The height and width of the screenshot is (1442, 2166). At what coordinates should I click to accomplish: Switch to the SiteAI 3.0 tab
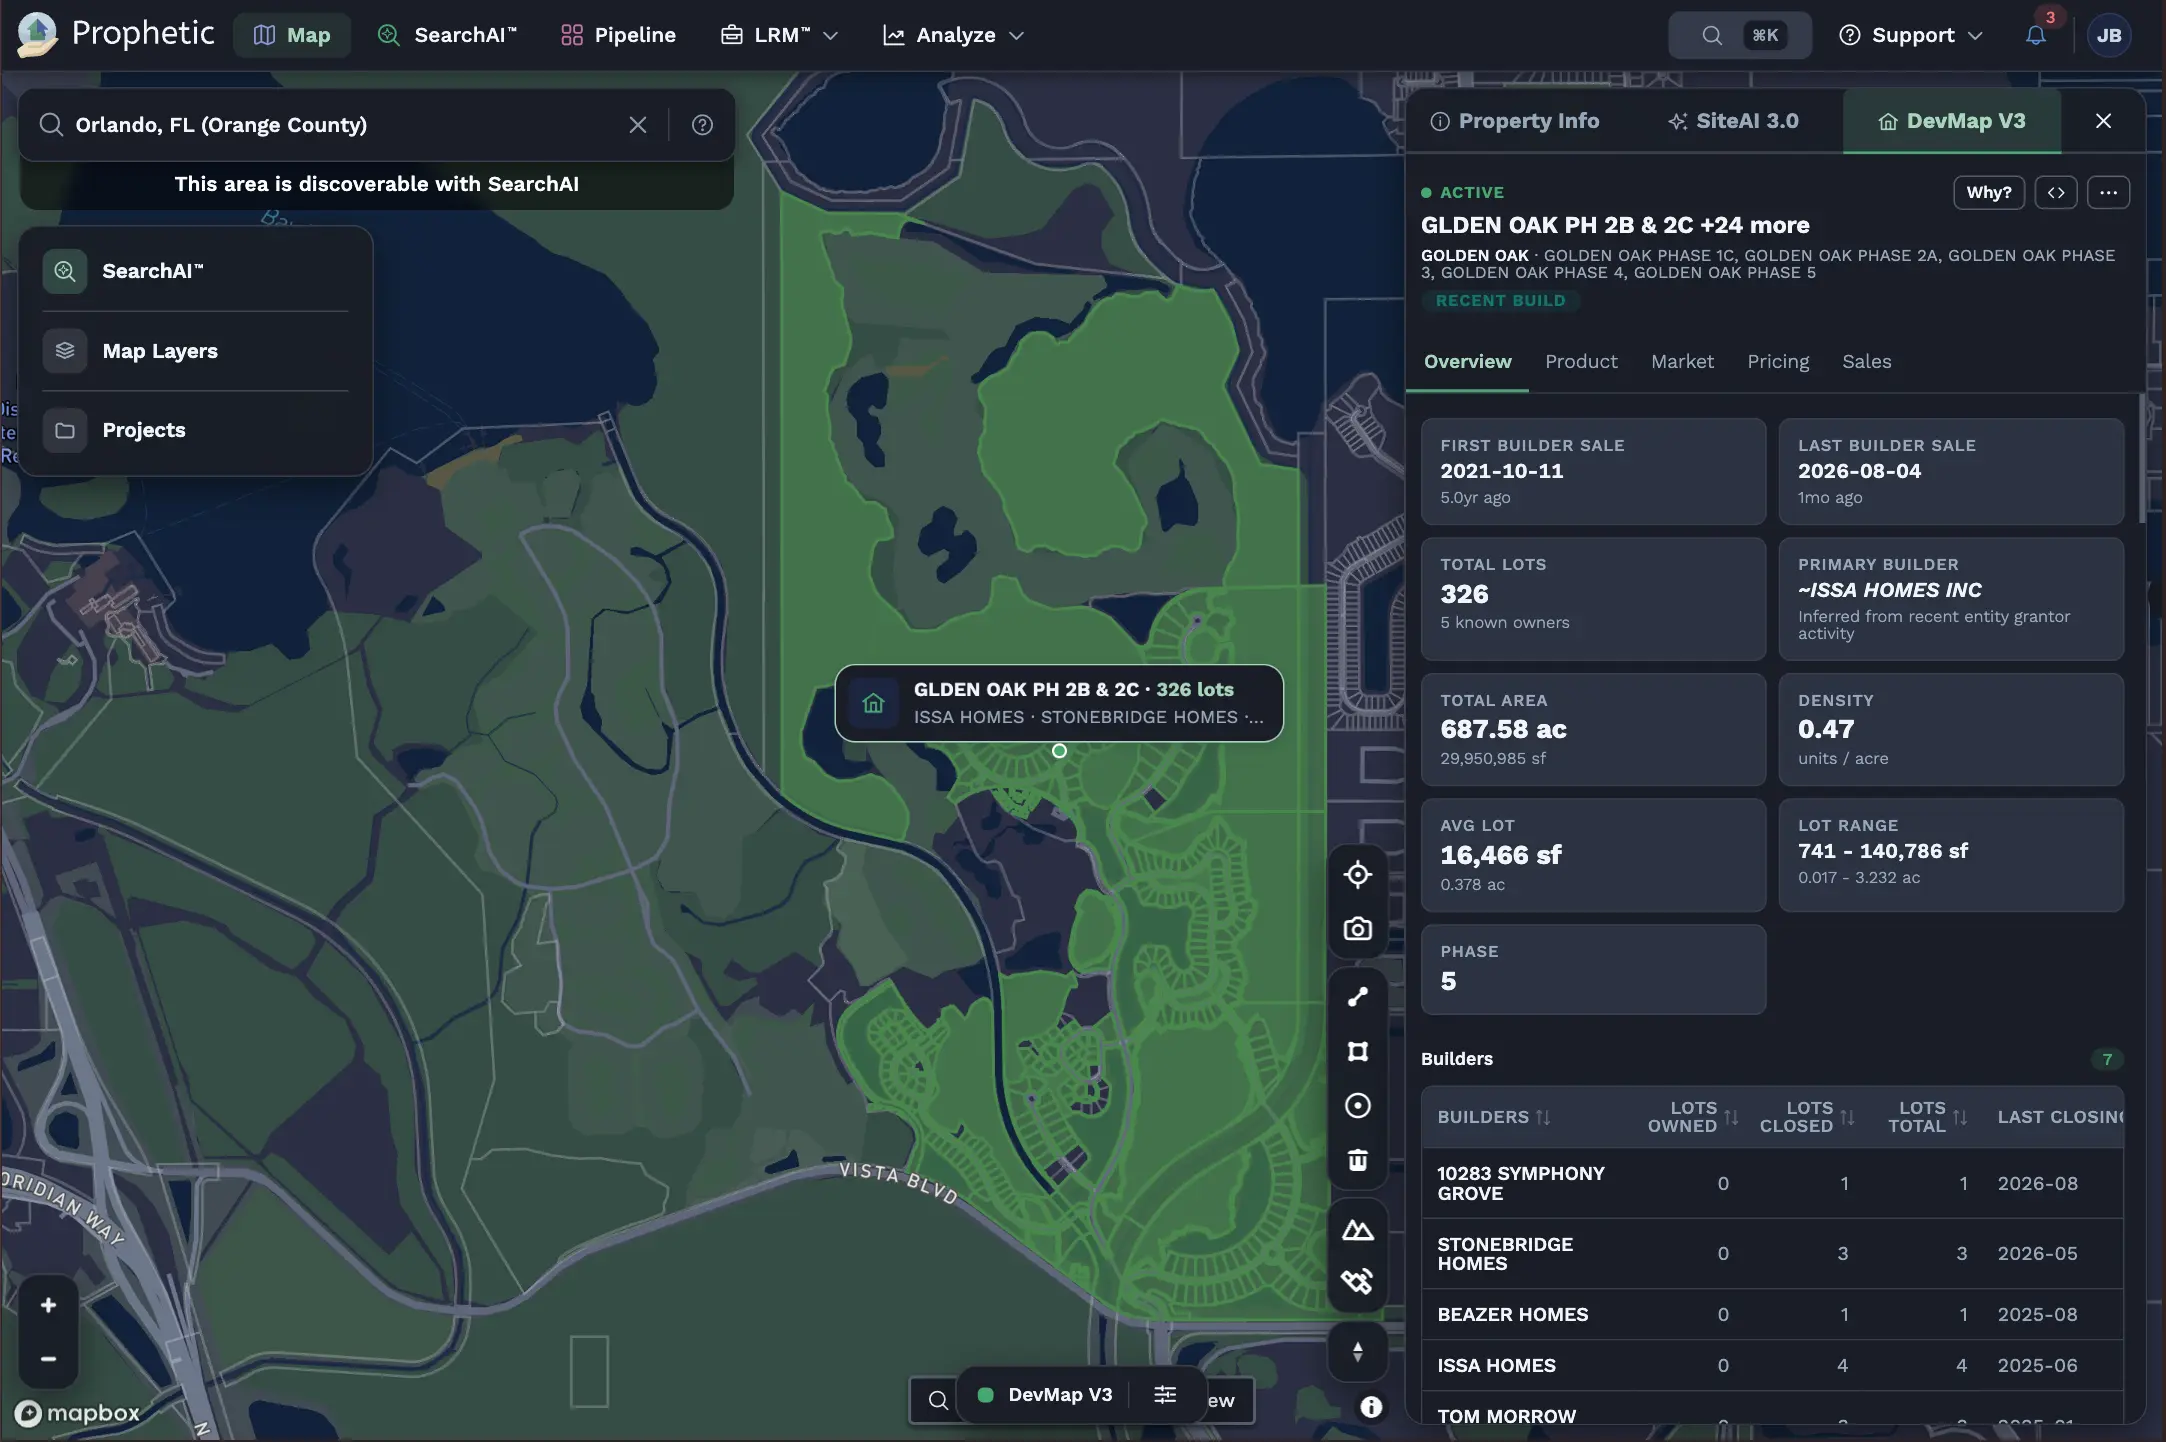(1734, 121)
